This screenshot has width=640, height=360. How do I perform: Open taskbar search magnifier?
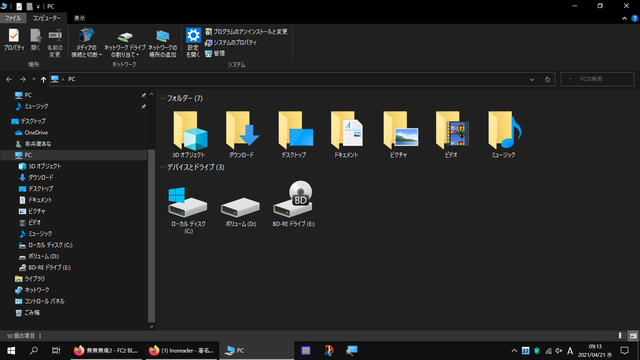[x=34, y=350]
